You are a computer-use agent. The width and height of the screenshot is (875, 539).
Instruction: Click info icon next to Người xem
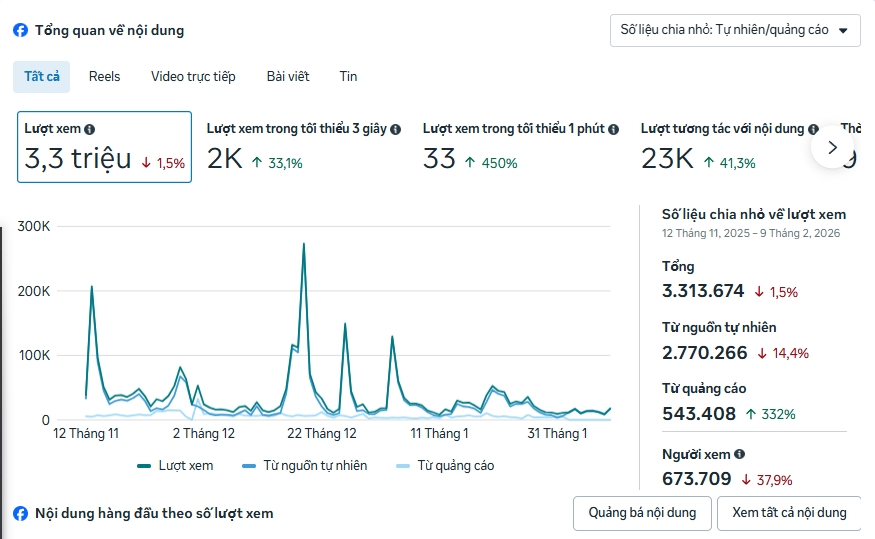738,454
